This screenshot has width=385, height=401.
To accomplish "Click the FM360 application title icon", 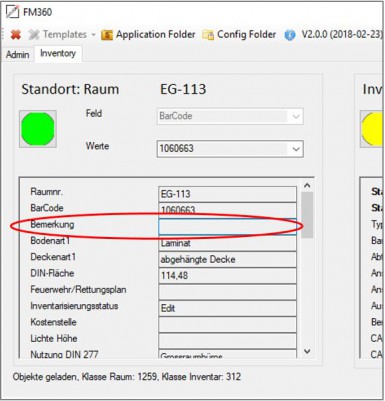I will pos(13,12).
